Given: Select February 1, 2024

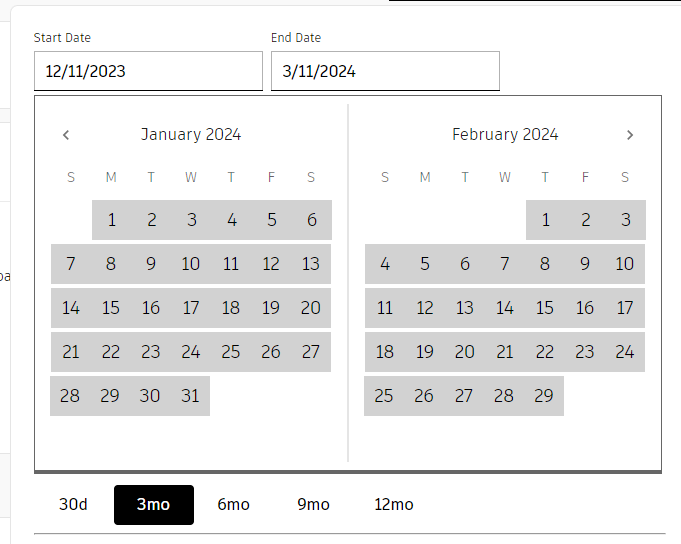Looking at the screenshot, I should [x=545, y=220].
